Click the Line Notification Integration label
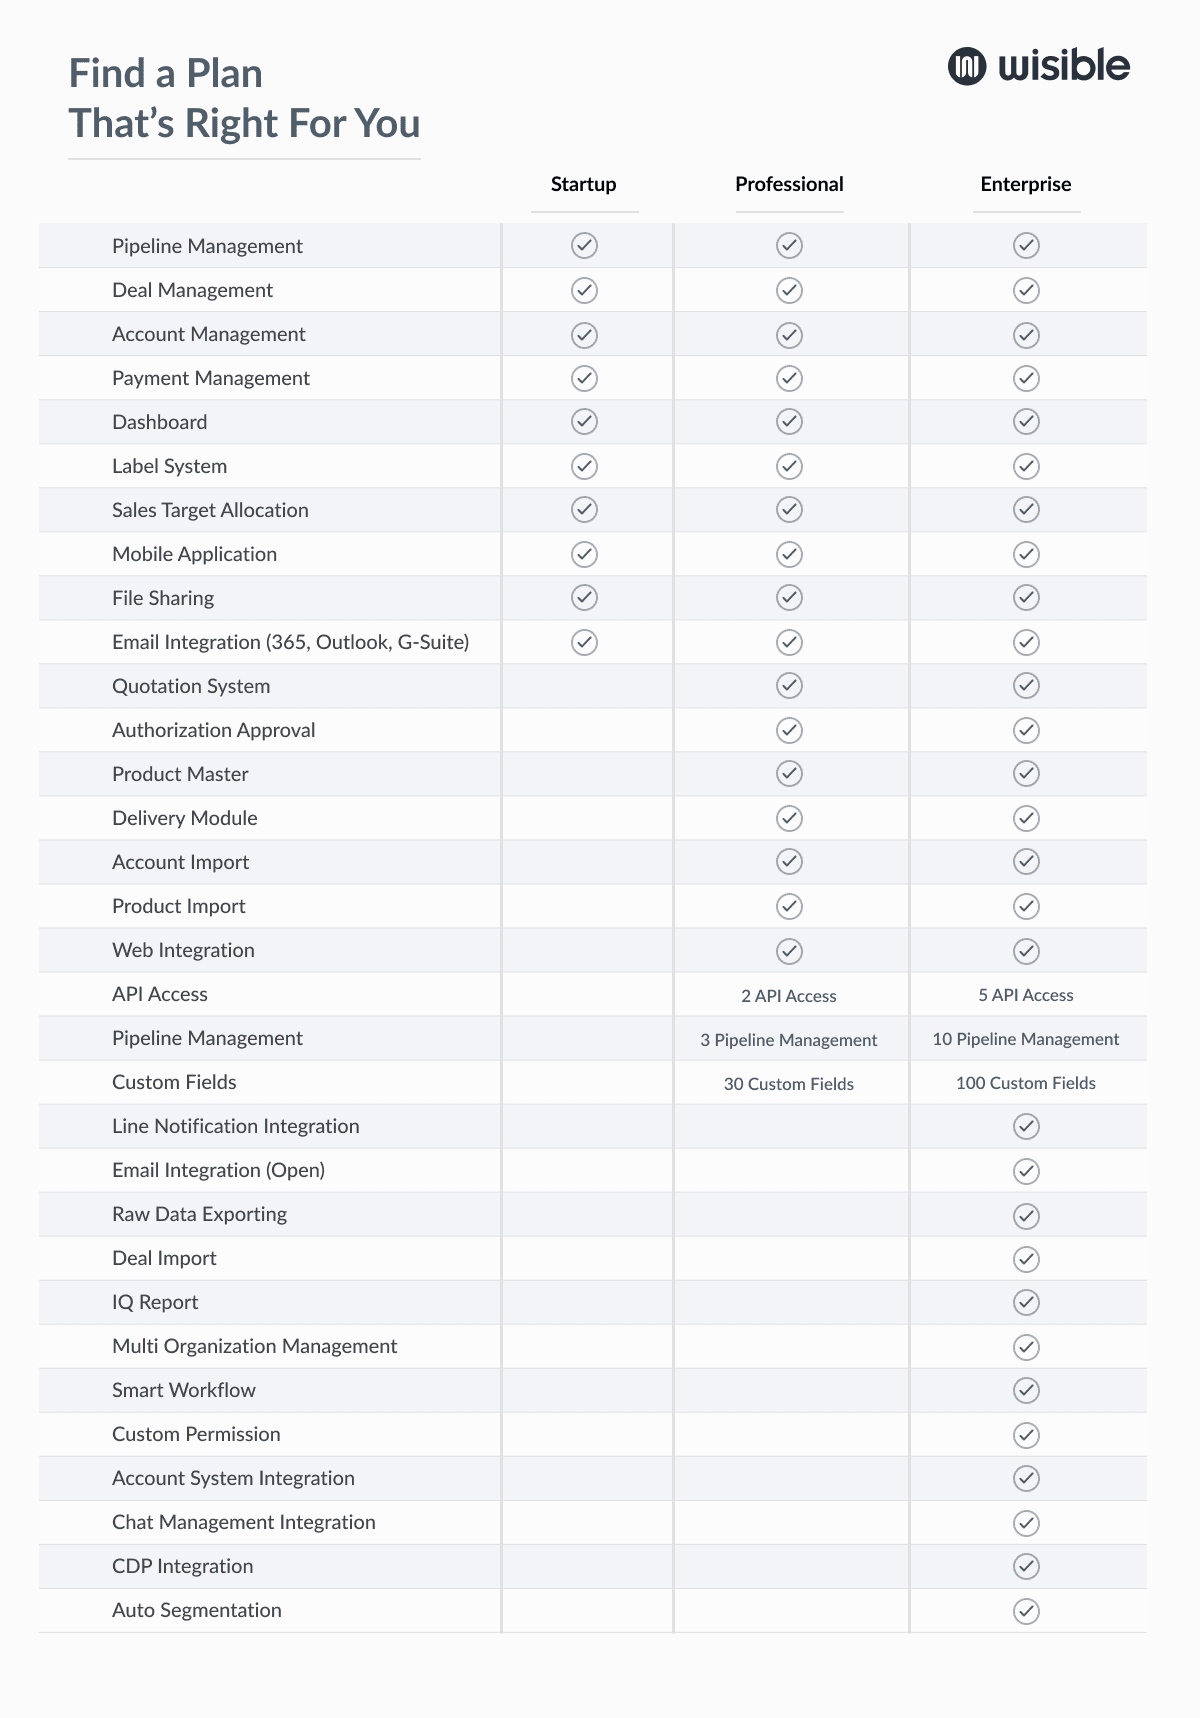Image resolution: width=1200 pixels, height=1718 pixels. 236,1126
